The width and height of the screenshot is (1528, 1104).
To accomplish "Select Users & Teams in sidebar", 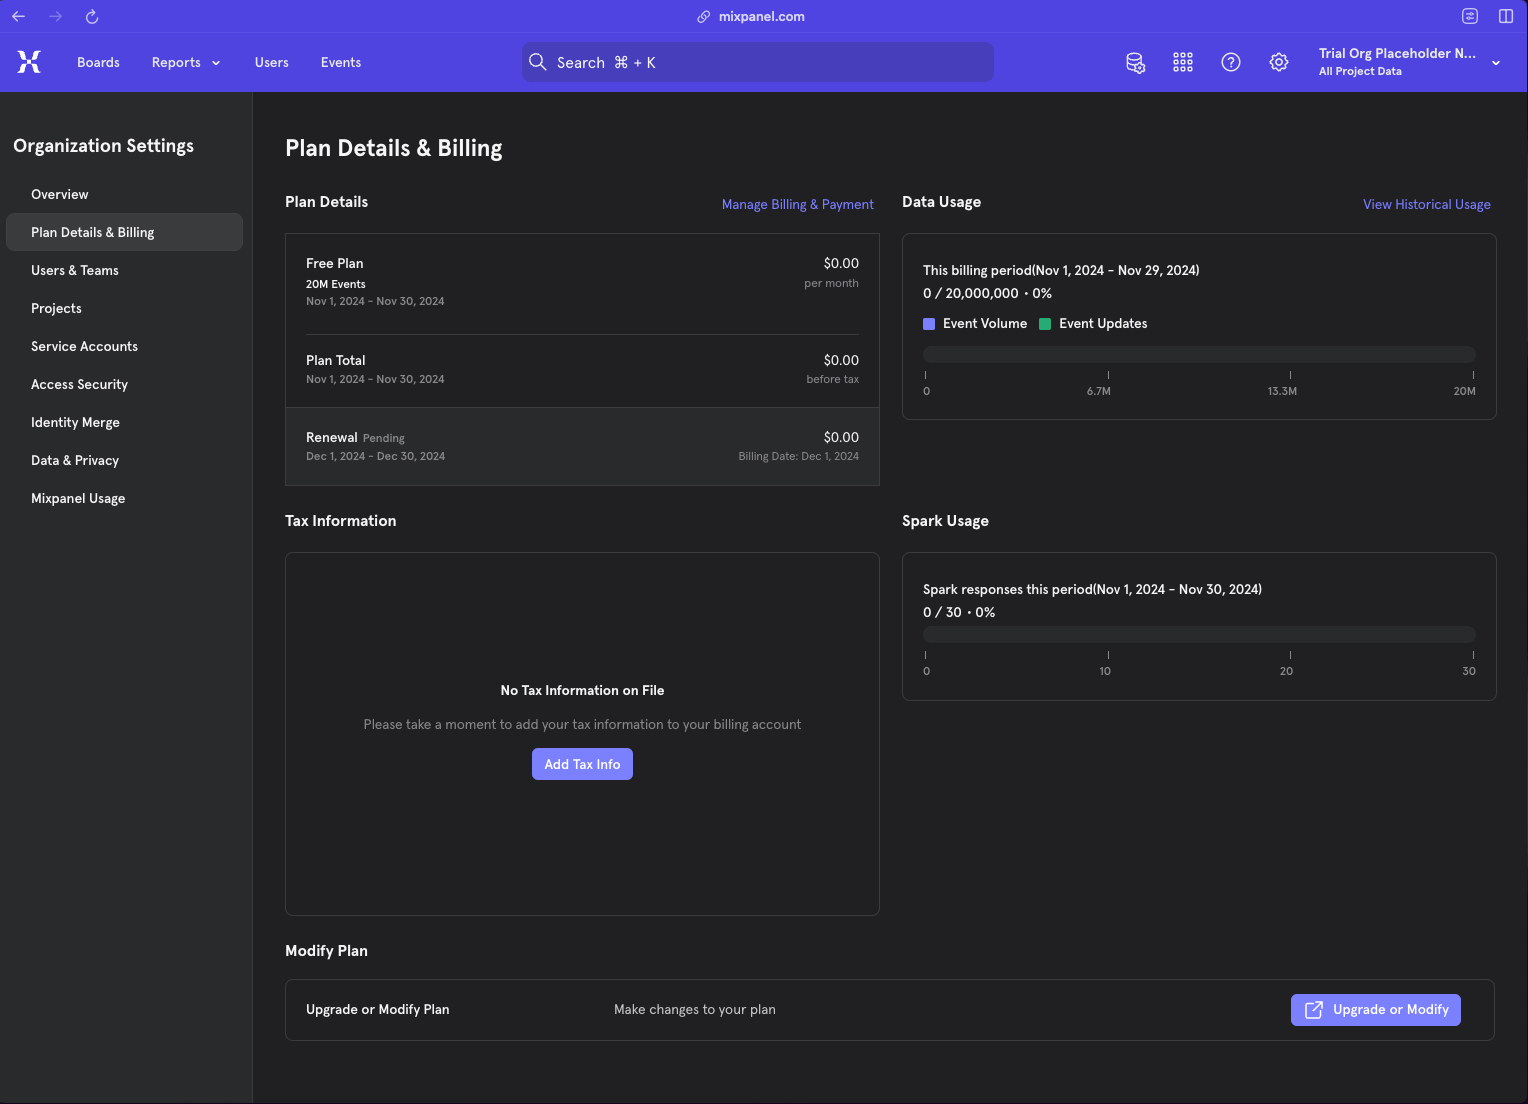I will (x=75, y=270).
